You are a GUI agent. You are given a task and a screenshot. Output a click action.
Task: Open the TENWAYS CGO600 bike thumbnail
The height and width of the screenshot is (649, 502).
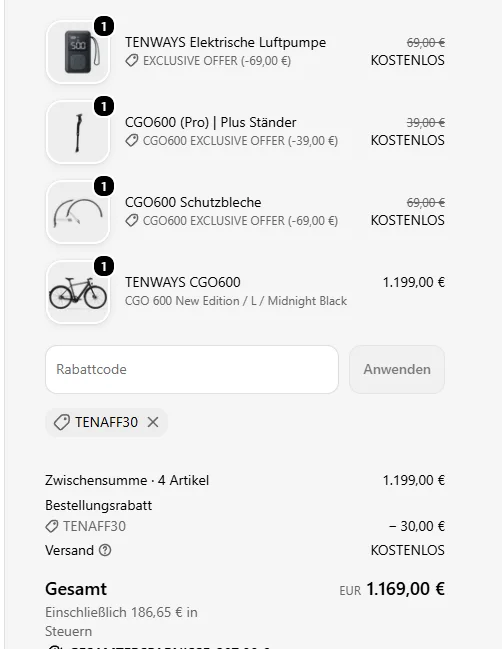pos(78,292)
